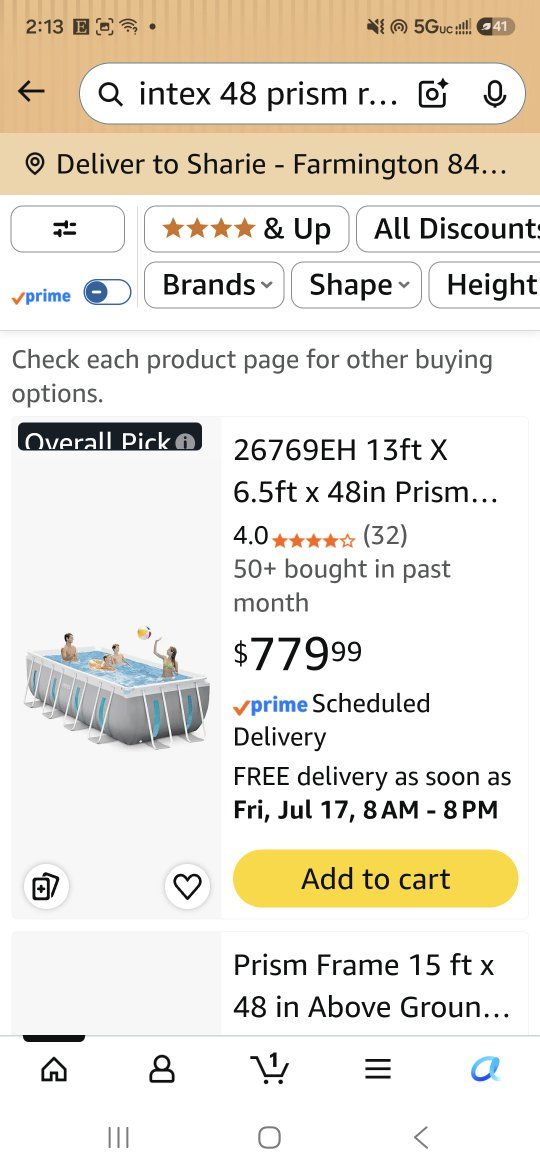Toggle the Prime filter switch
Screen dimensions: 540x1170
(x=107, y=293)
